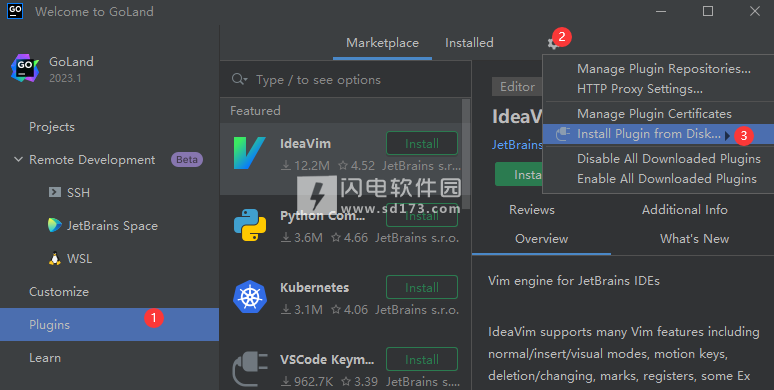Open the What's New tab

pos(695,239)
